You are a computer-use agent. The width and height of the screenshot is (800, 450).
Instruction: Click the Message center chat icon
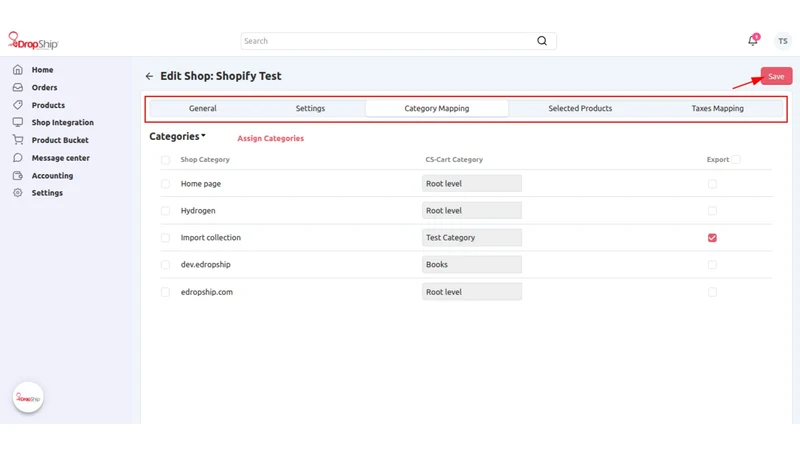(18, 158)
